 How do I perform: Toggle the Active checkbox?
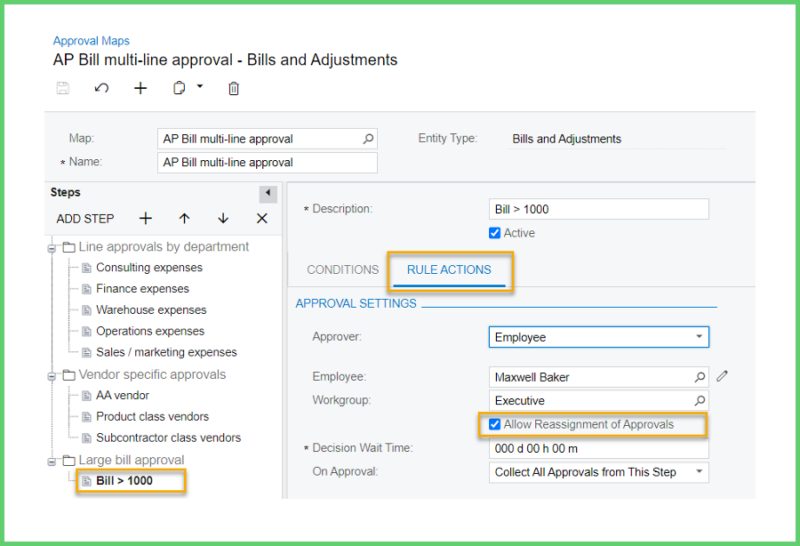coord(494,233)
